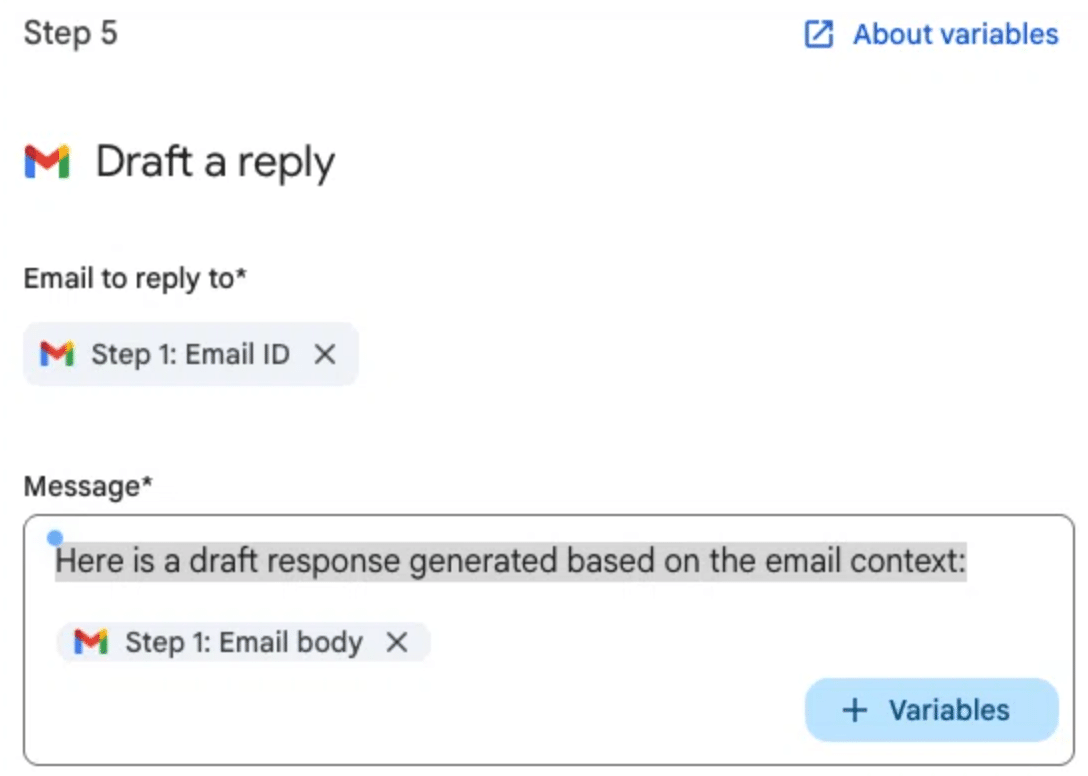
Task: Click the plus icon on Variables button
Action: point(854,710)
